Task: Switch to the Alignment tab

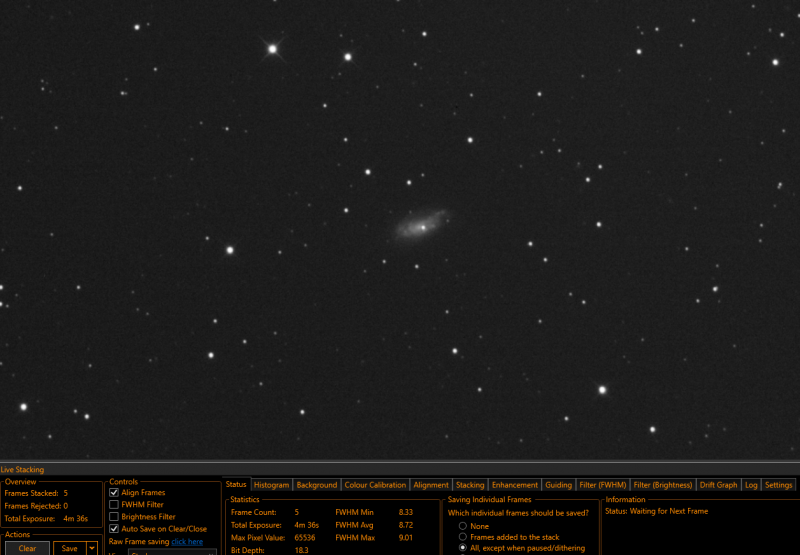Action: [431, 485]
